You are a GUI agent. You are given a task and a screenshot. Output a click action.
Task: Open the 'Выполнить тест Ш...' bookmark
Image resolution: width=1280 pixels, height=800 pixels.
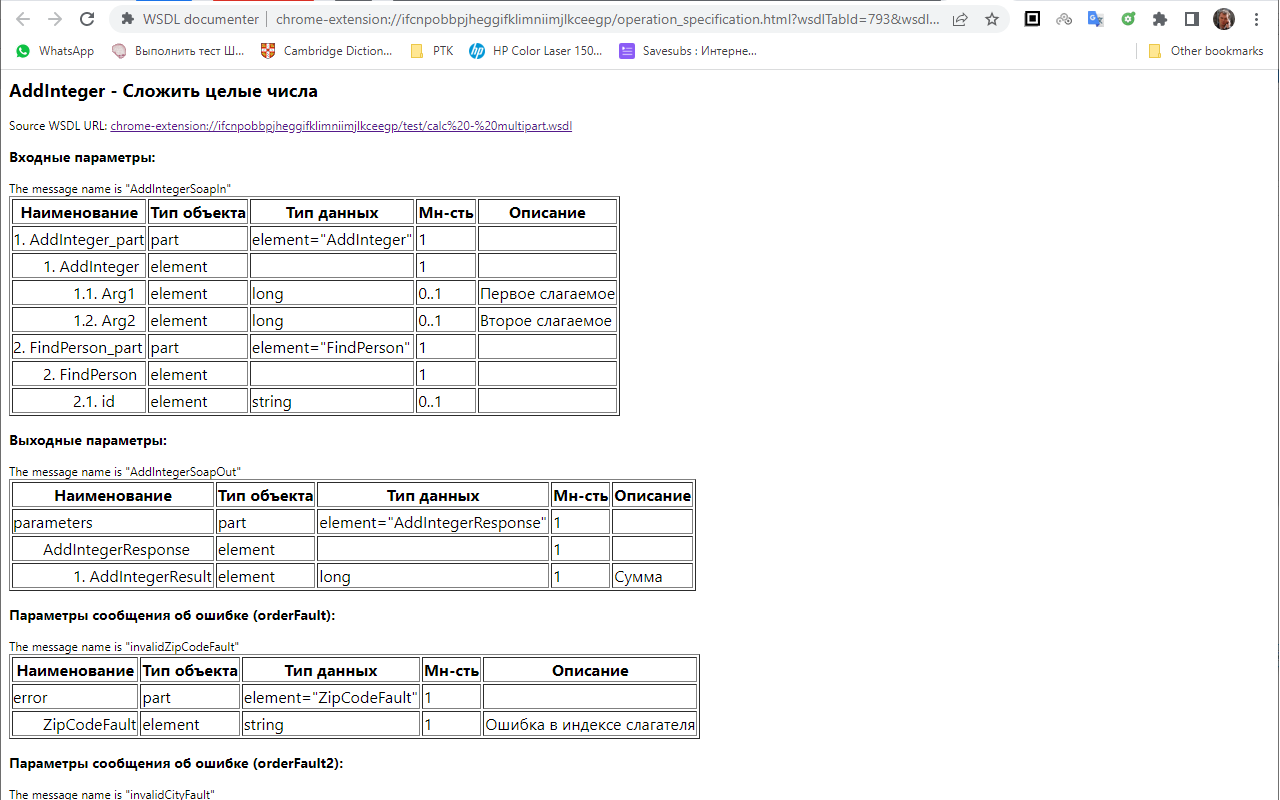[x=178, y=51]
